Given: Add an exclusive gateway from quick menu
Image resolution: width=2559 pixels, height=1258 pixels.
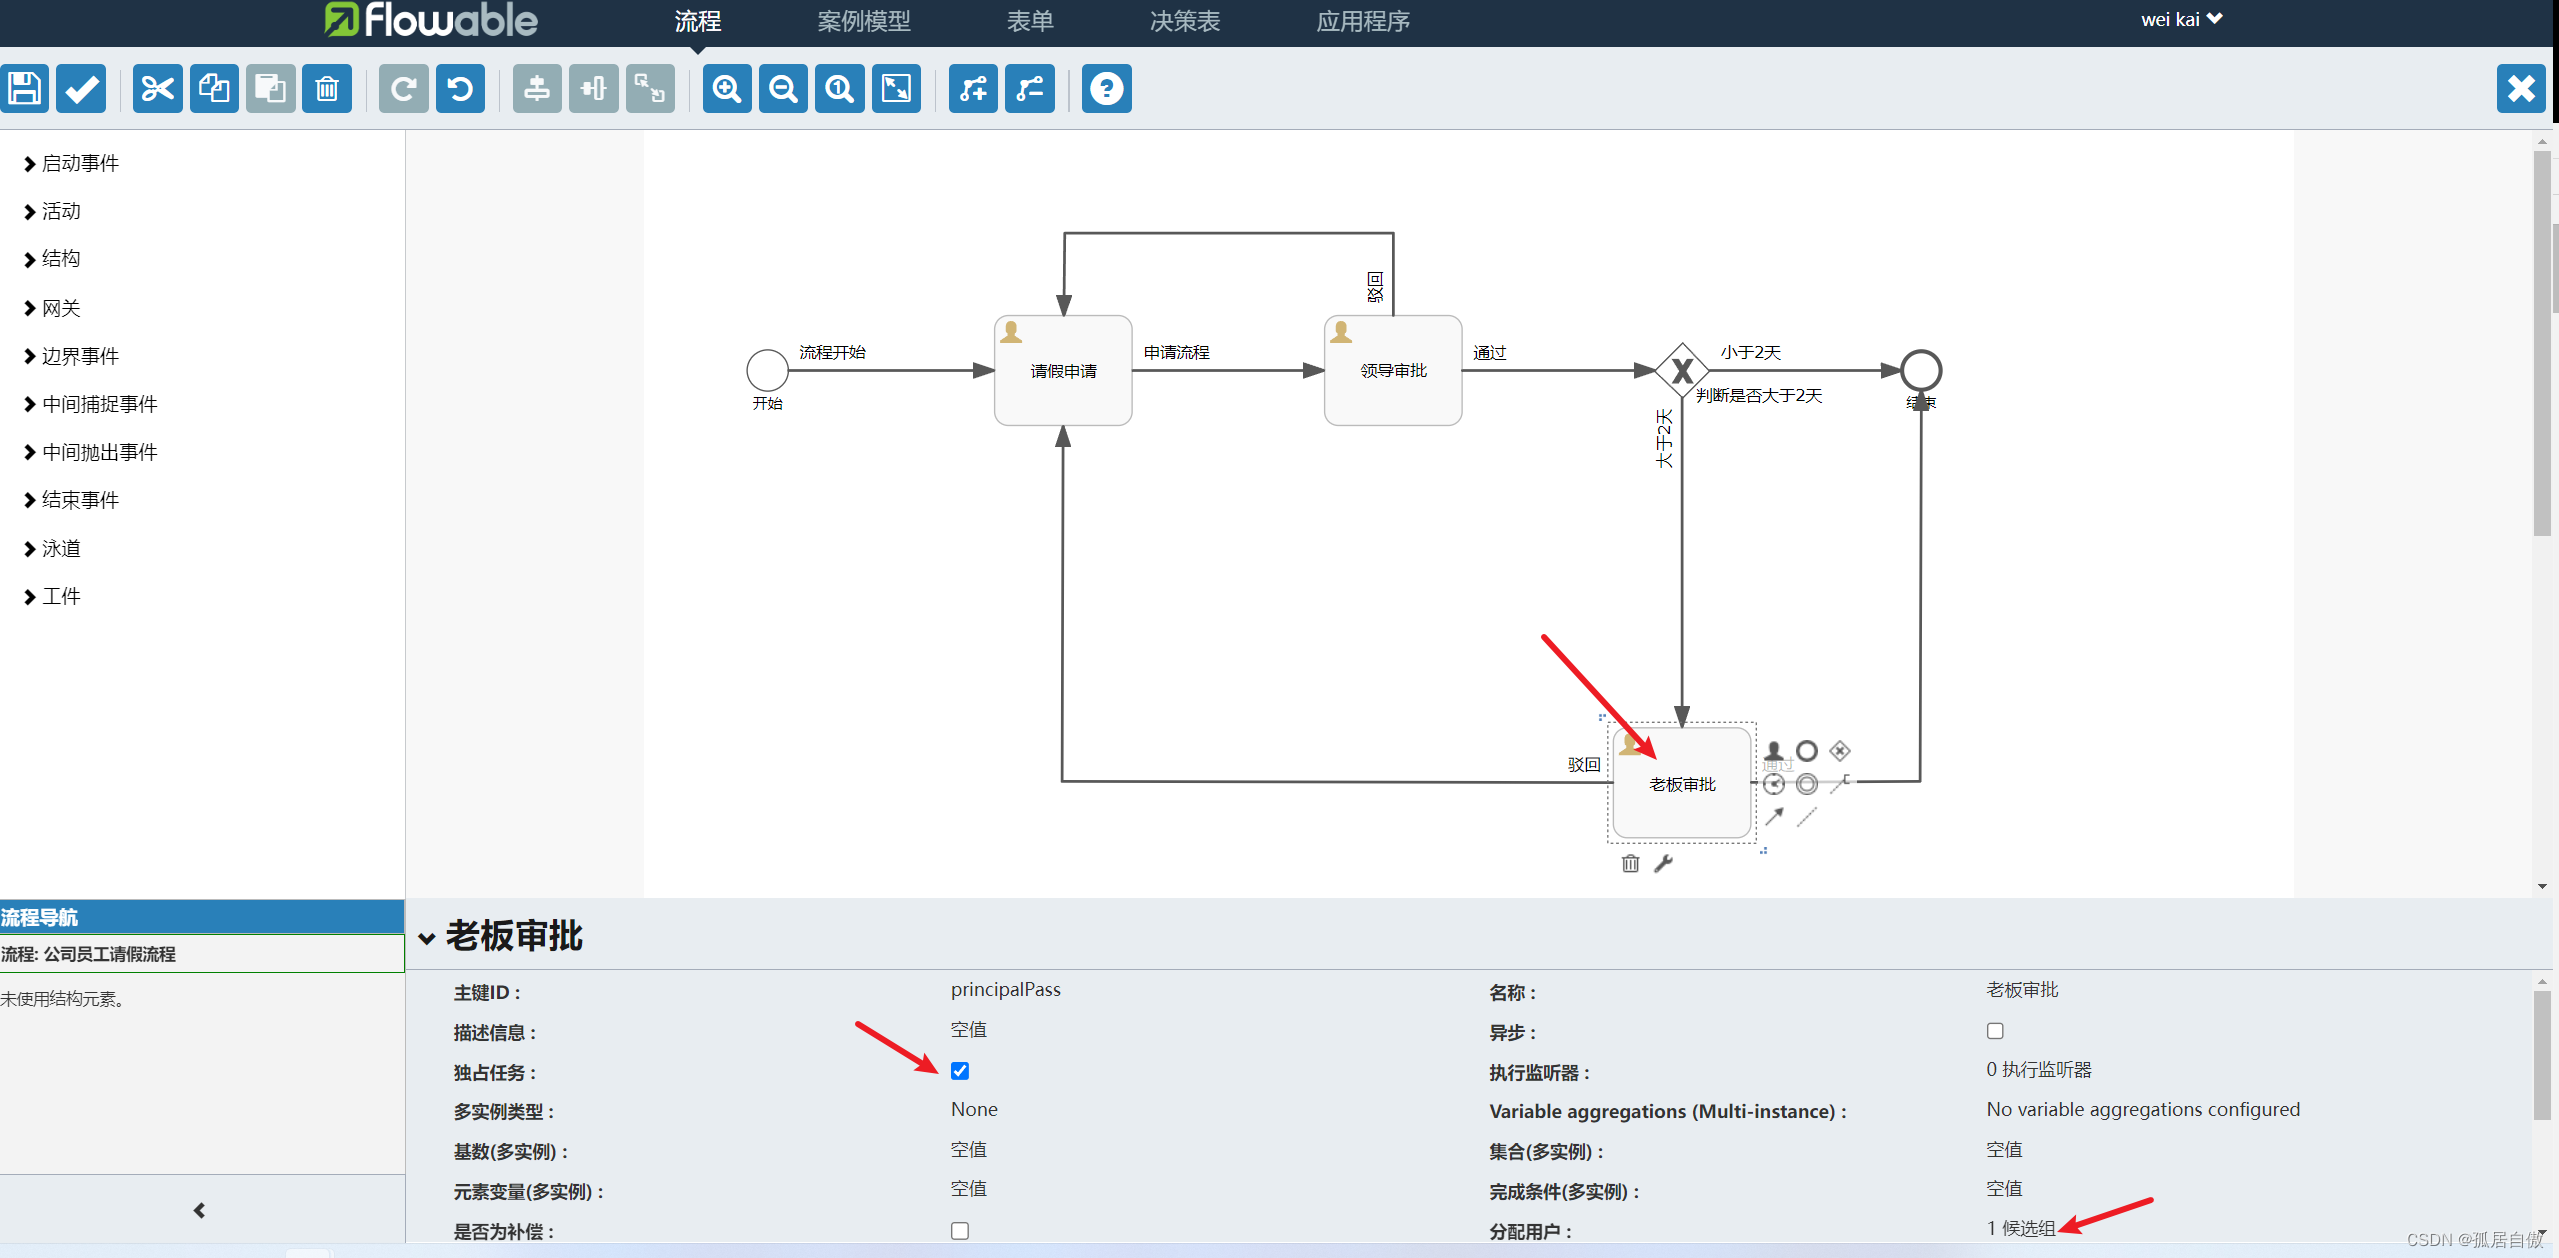Looking at the screenshot, I should click(1840, 751).
